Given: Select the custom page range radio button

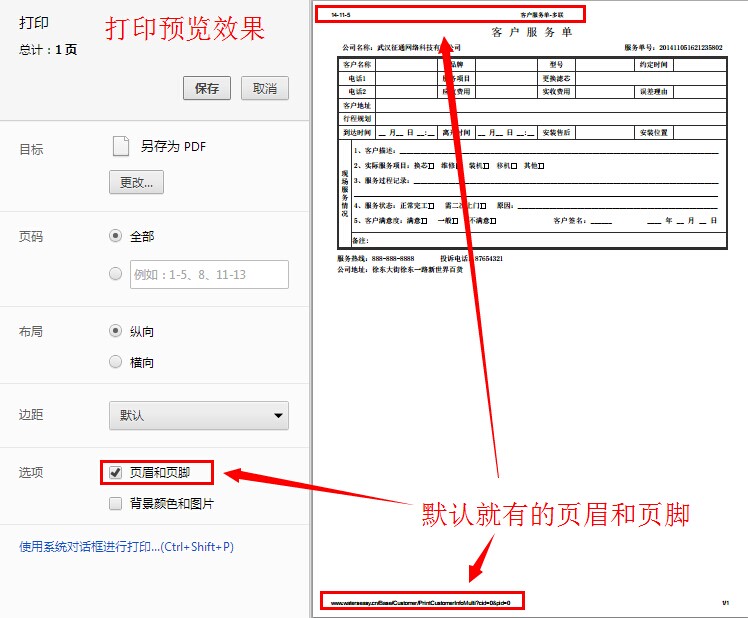Looking at the screenshot, I should click(x=116, y=274).
